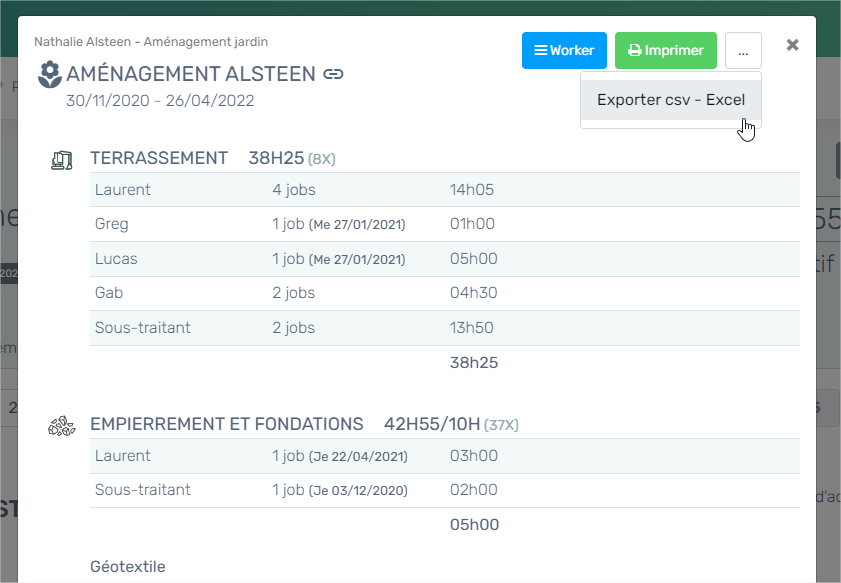The image size is (841, 583).
Task: Toggle the three-dots more options dropdown
Action: point(743,51)
